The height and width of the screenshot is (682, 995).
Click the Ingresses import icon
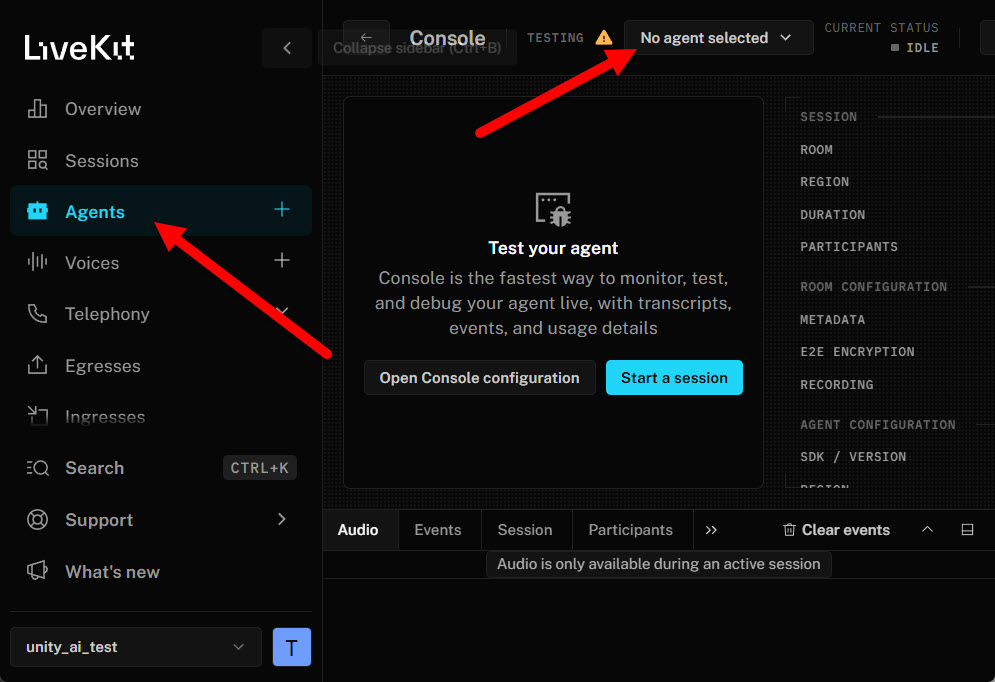coord(37,416)
